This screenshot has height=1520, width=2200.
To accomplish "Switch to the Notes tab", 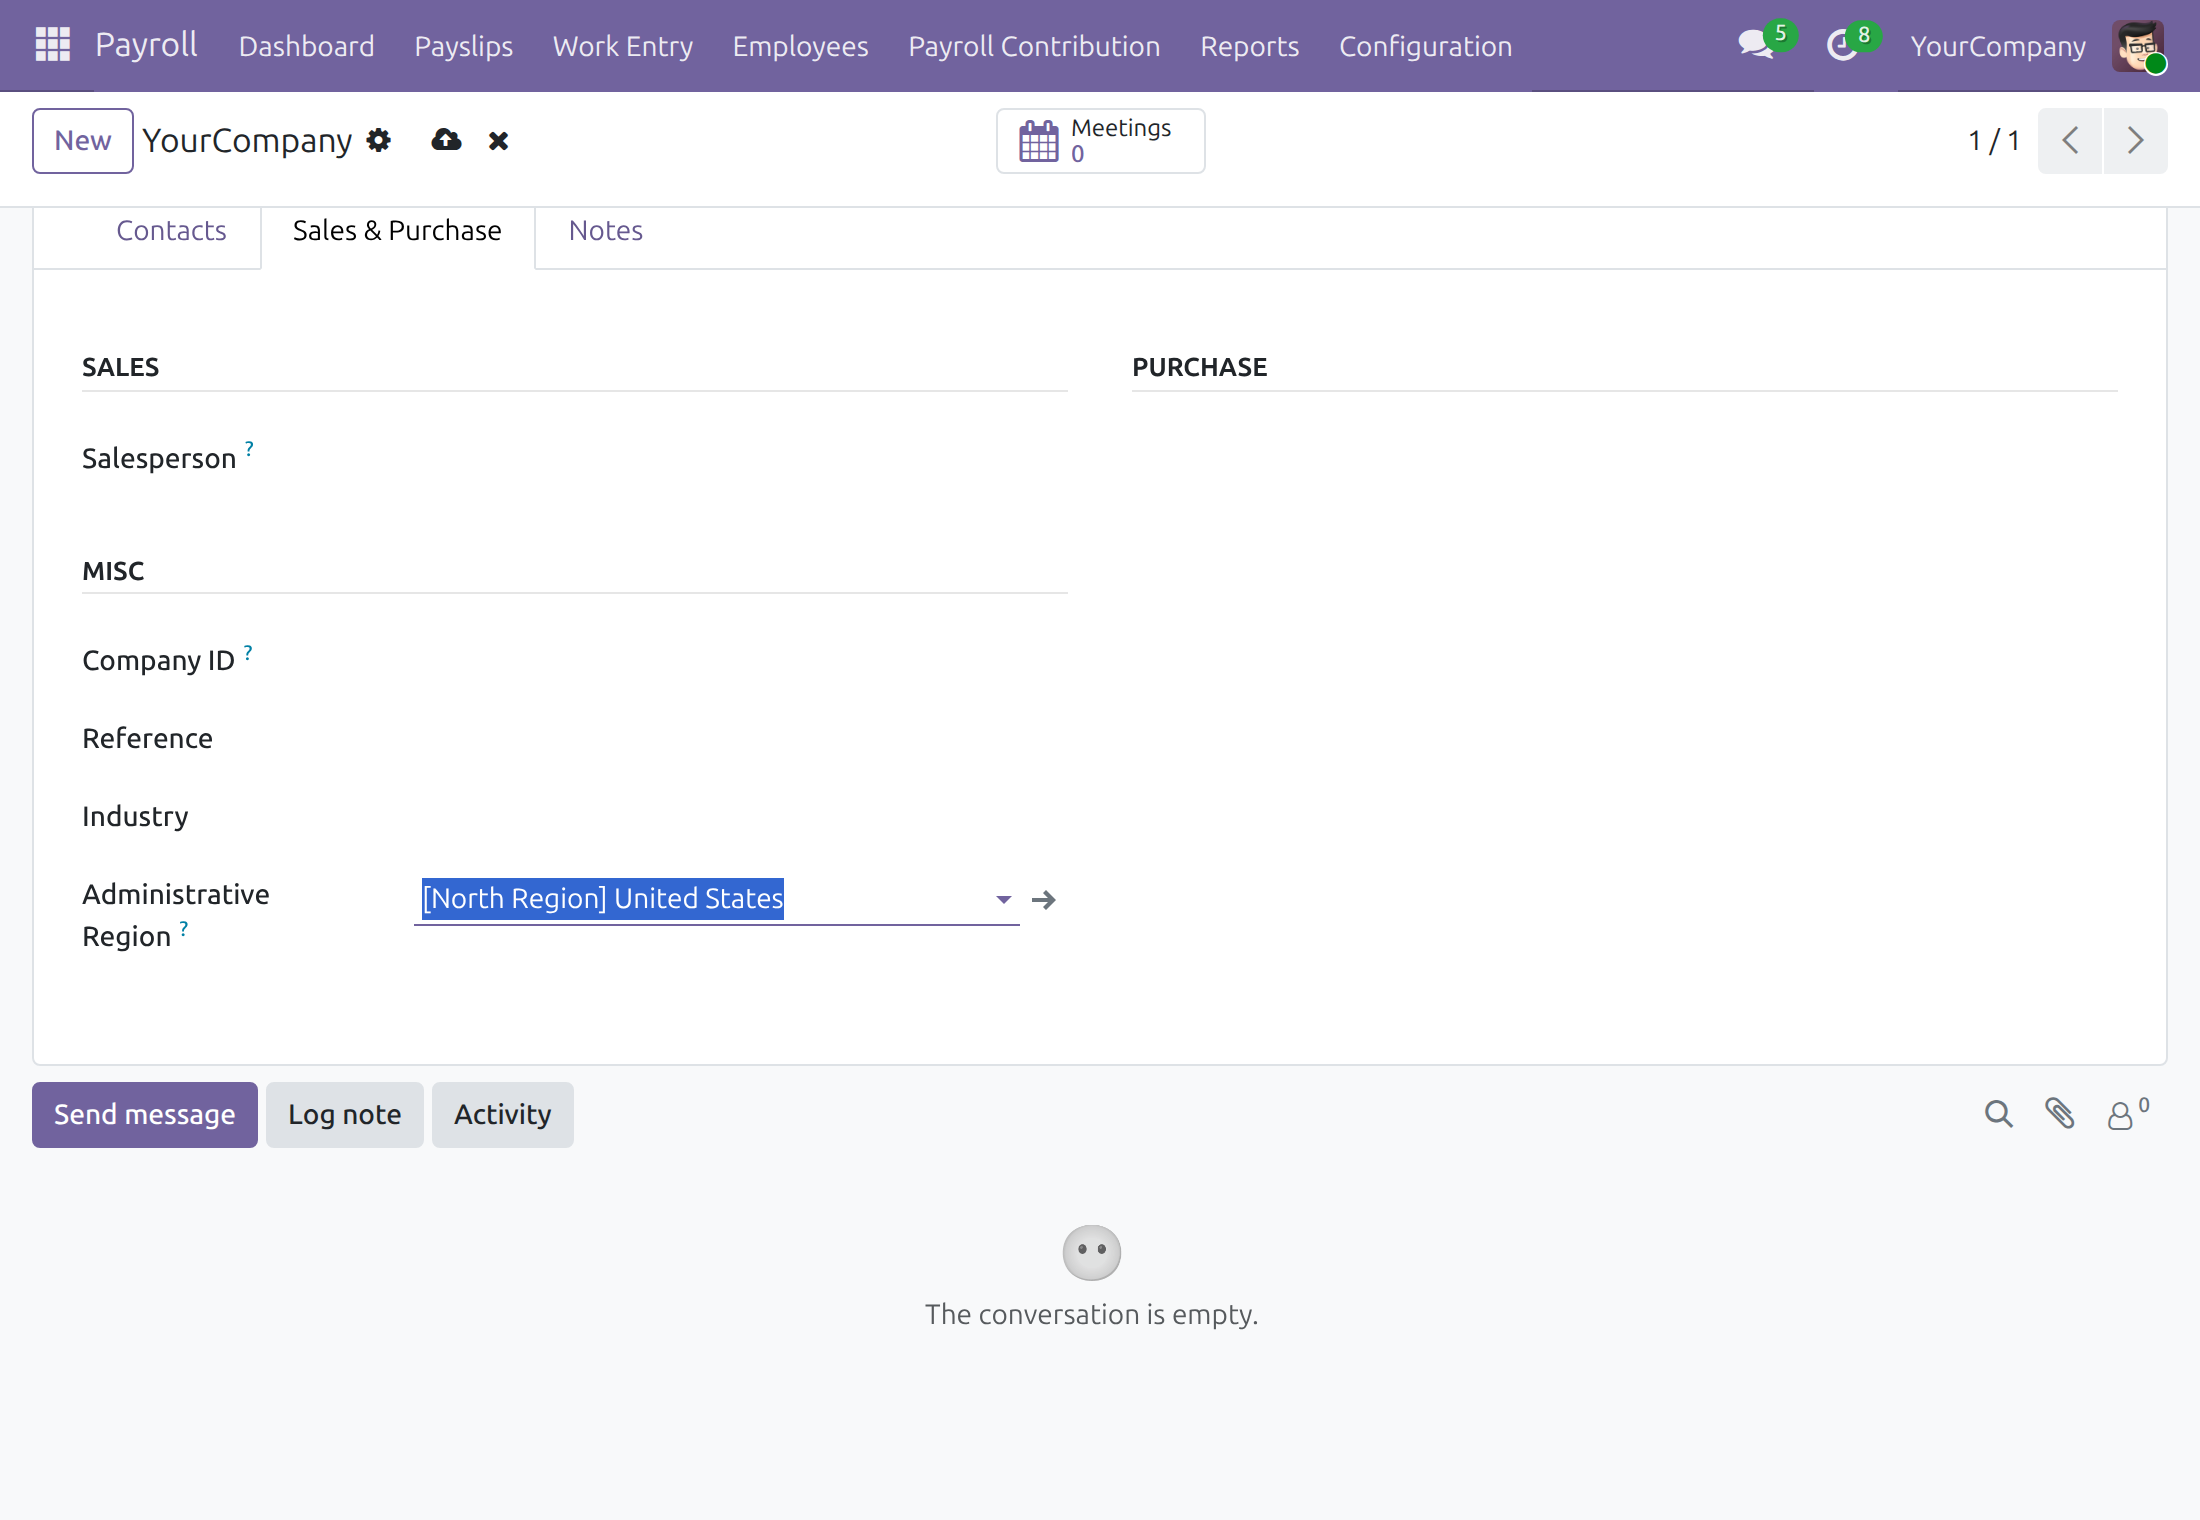I will coord(605,231).
